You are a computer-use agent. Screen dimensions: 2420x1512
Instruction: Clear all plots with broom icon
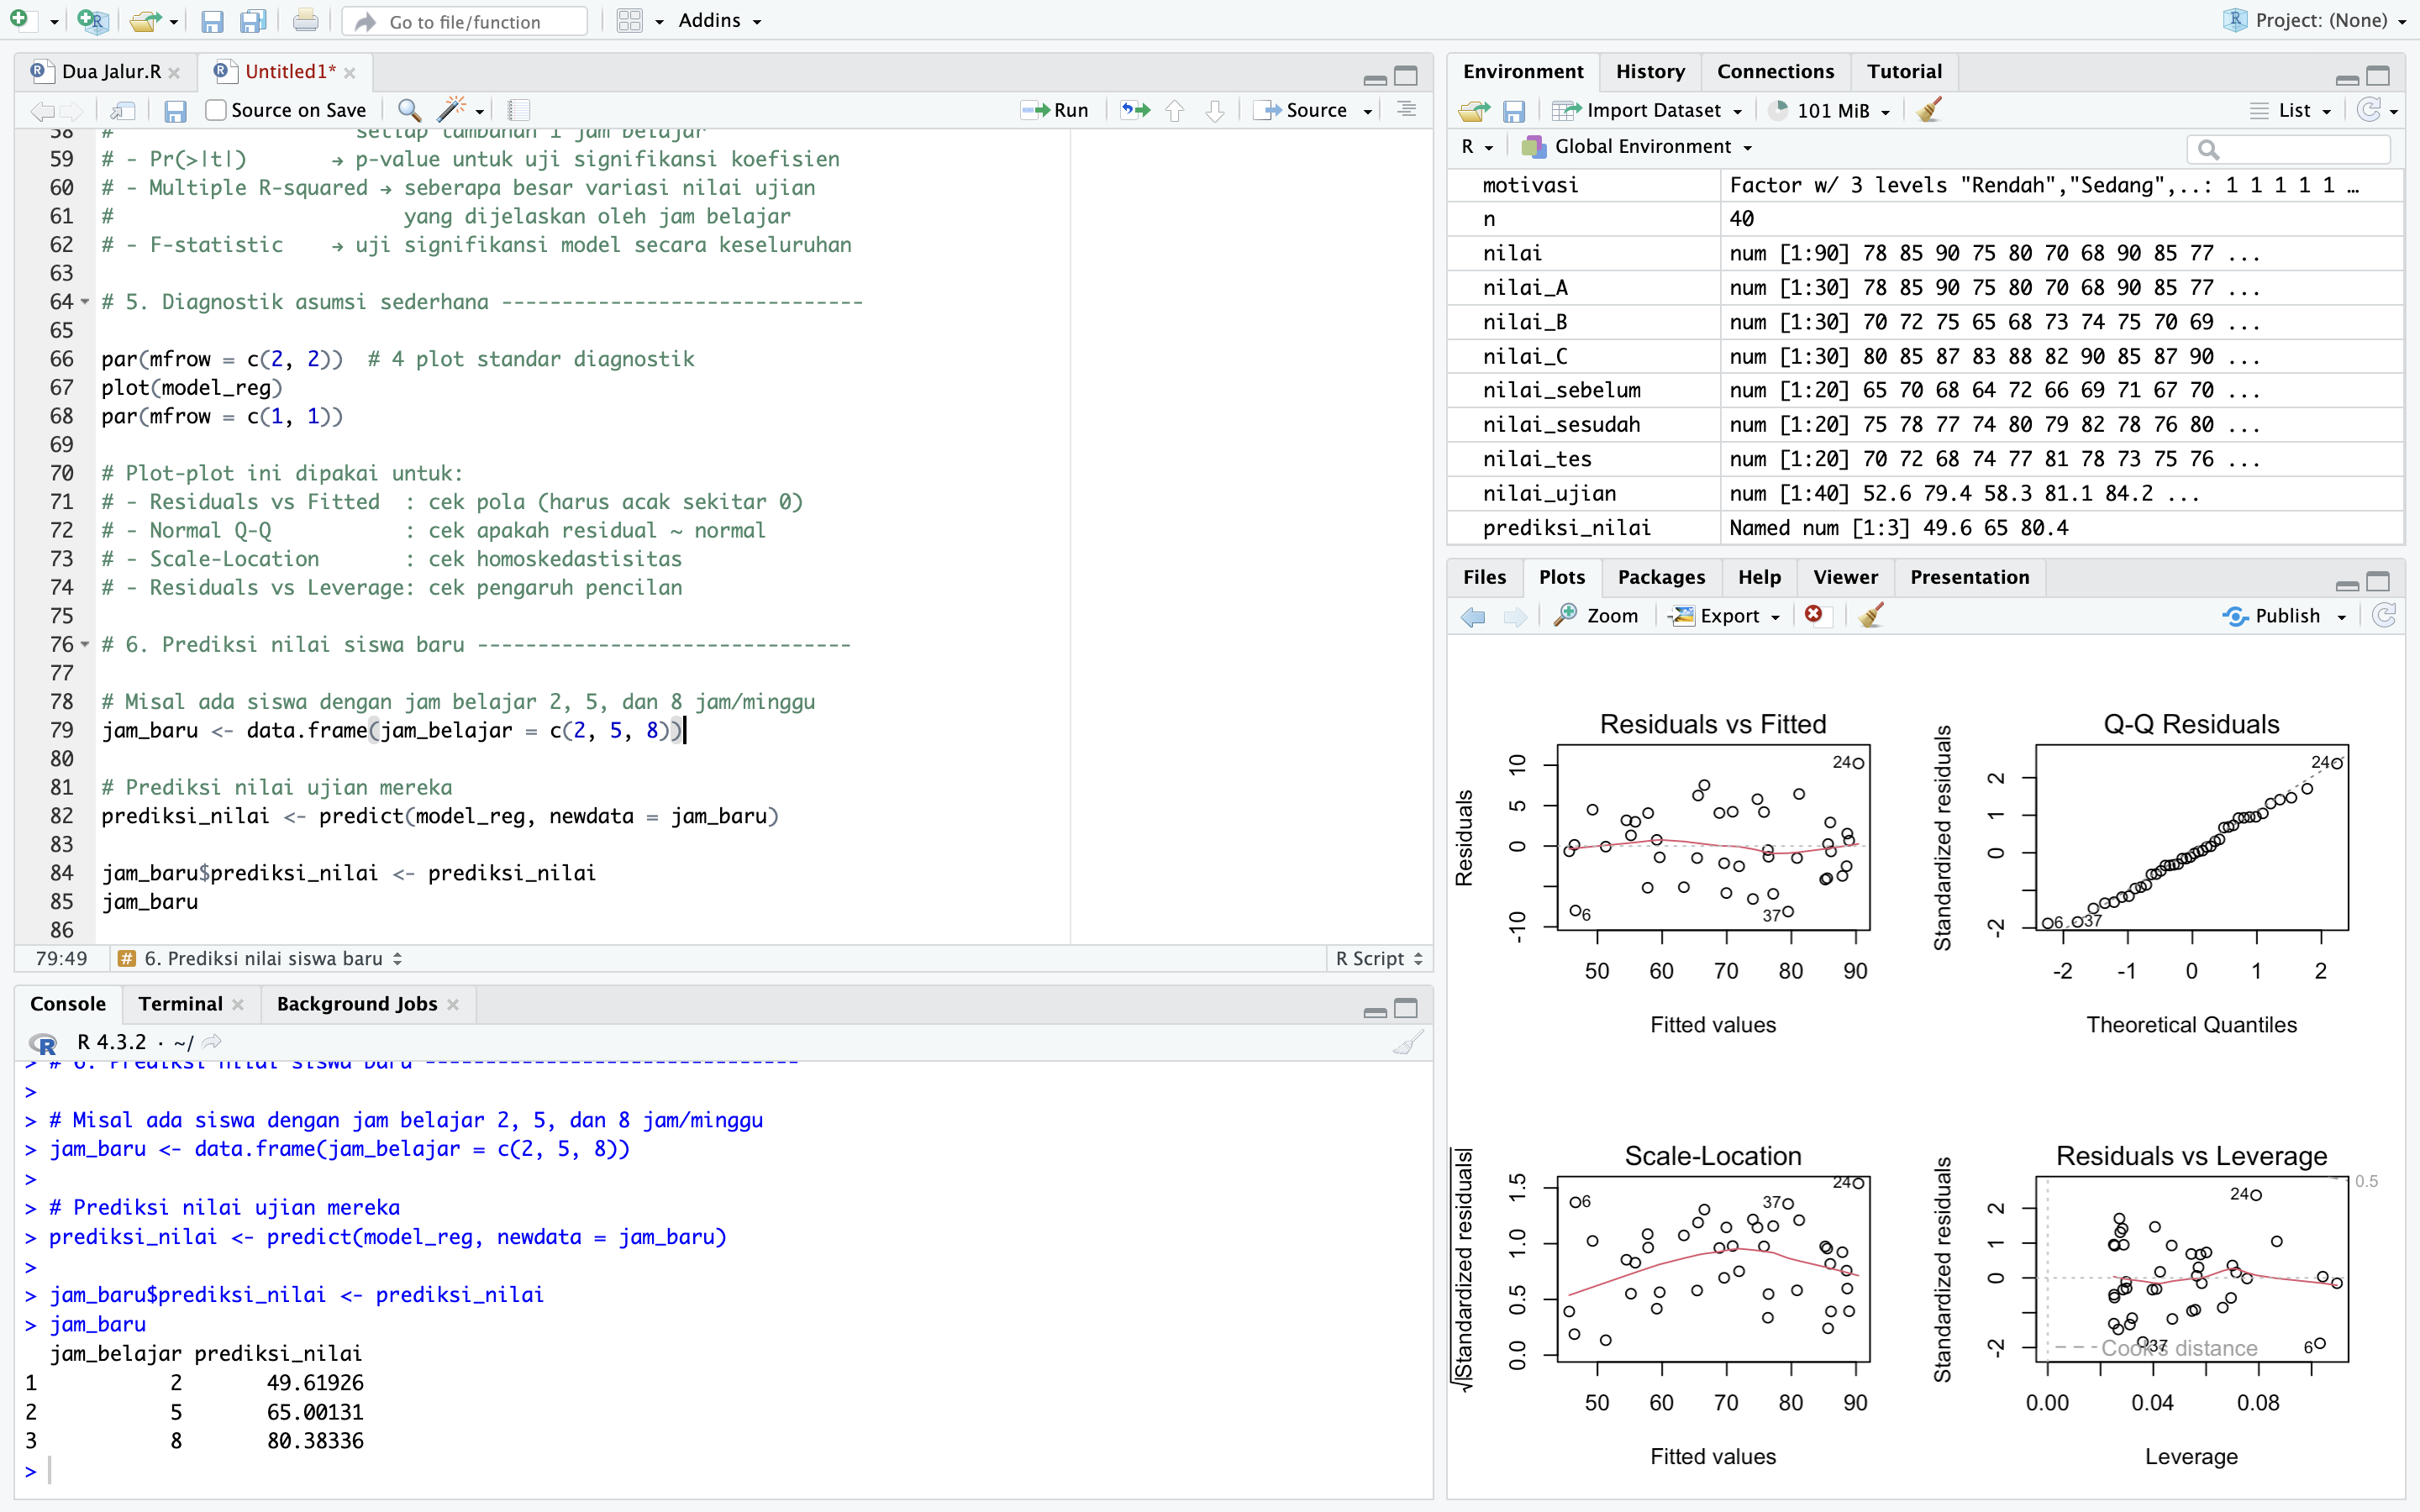(x=1871, y=616)
